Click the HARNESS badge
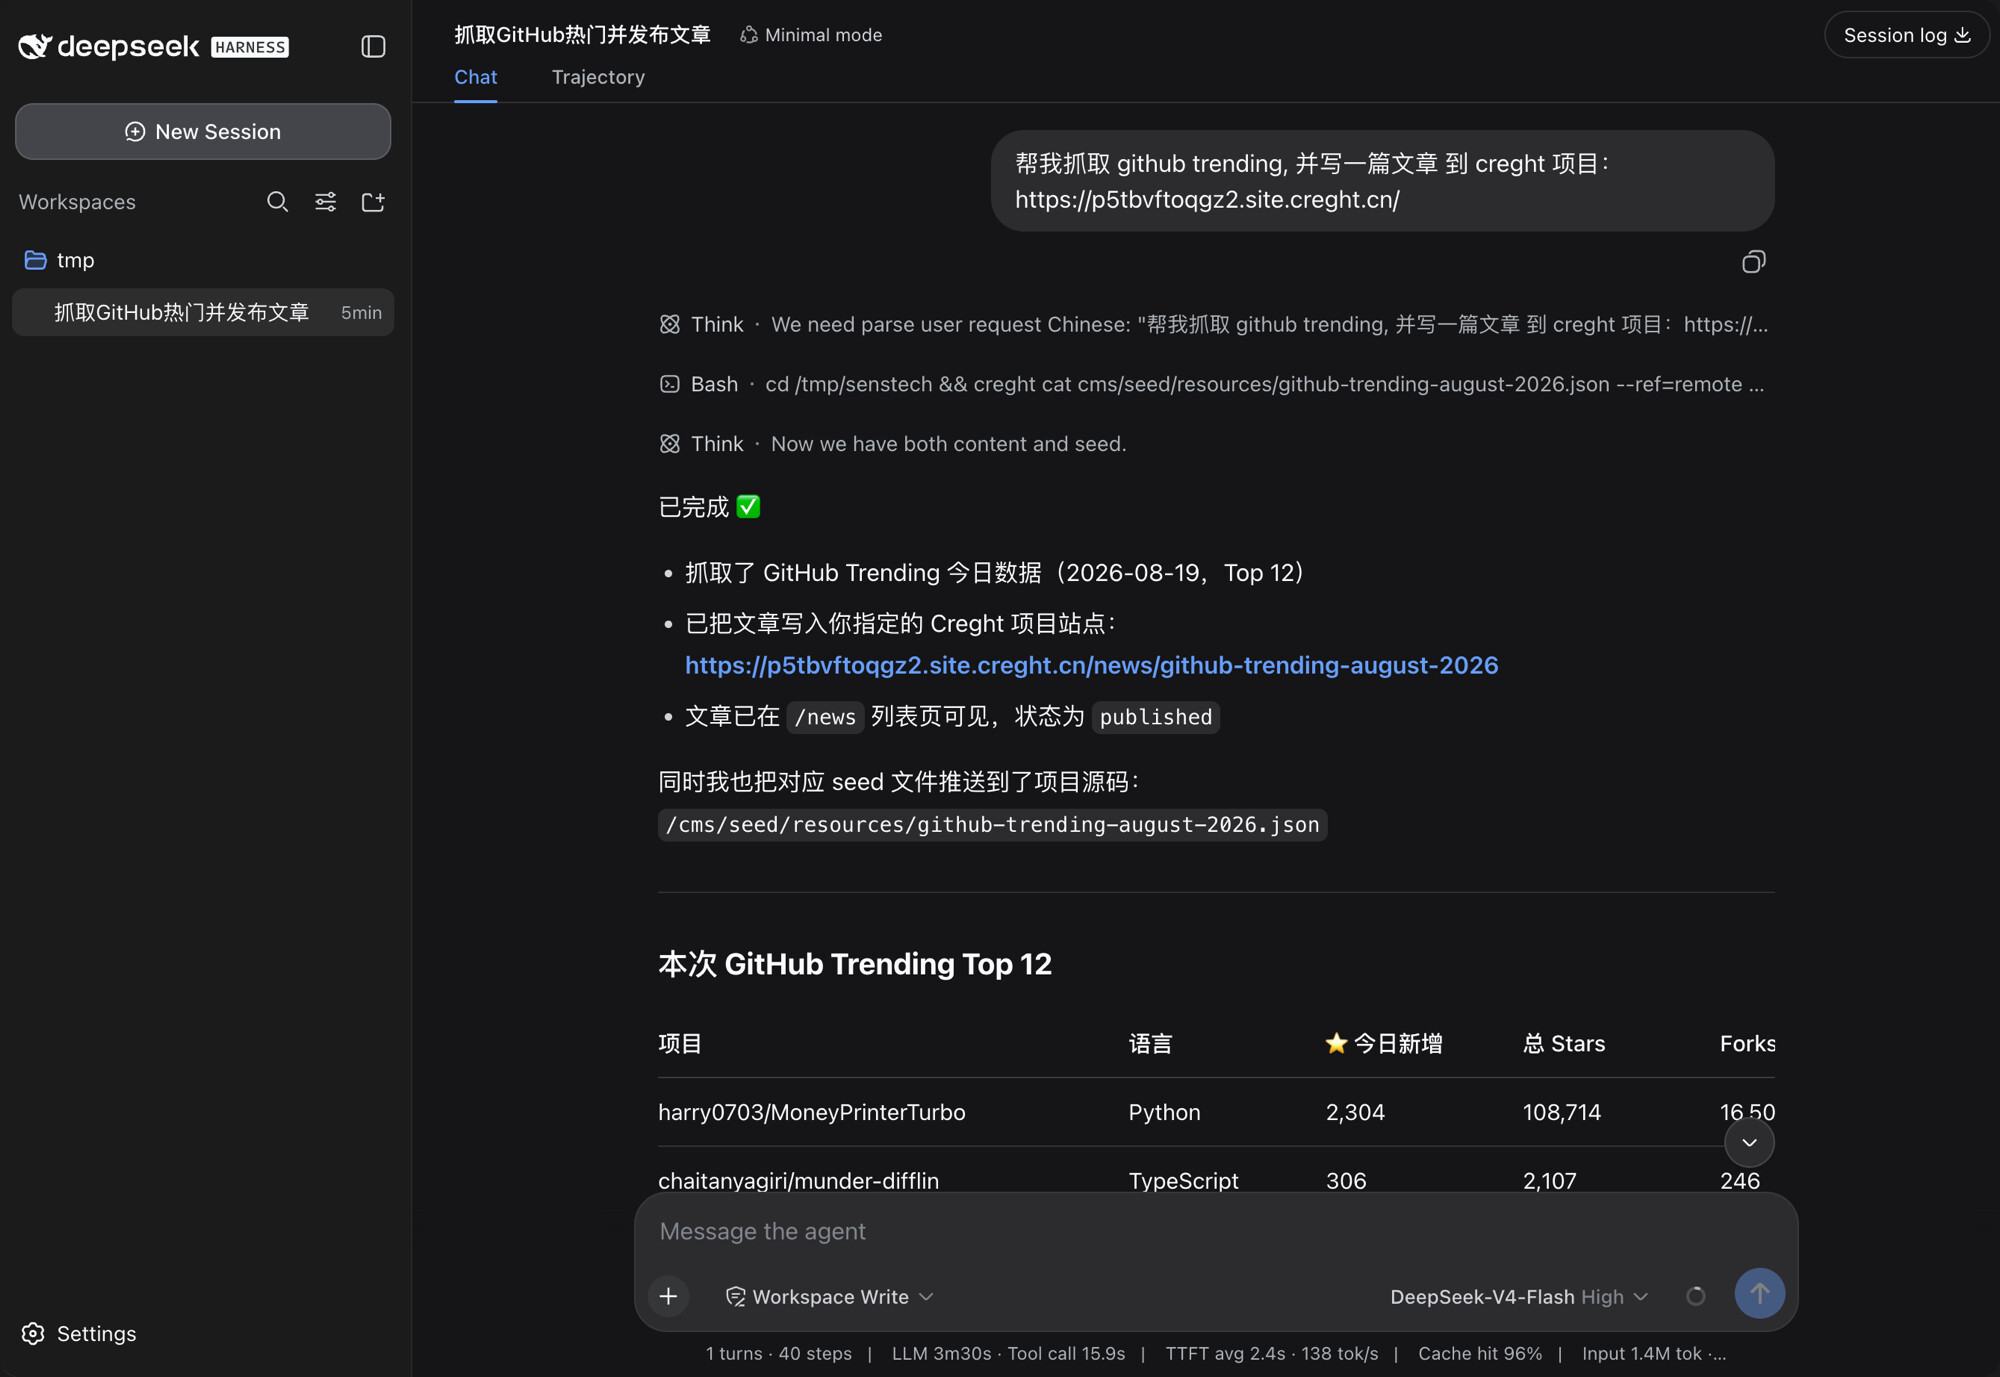The height and width of the screenshot is (1377, 2000). point(250,47)
